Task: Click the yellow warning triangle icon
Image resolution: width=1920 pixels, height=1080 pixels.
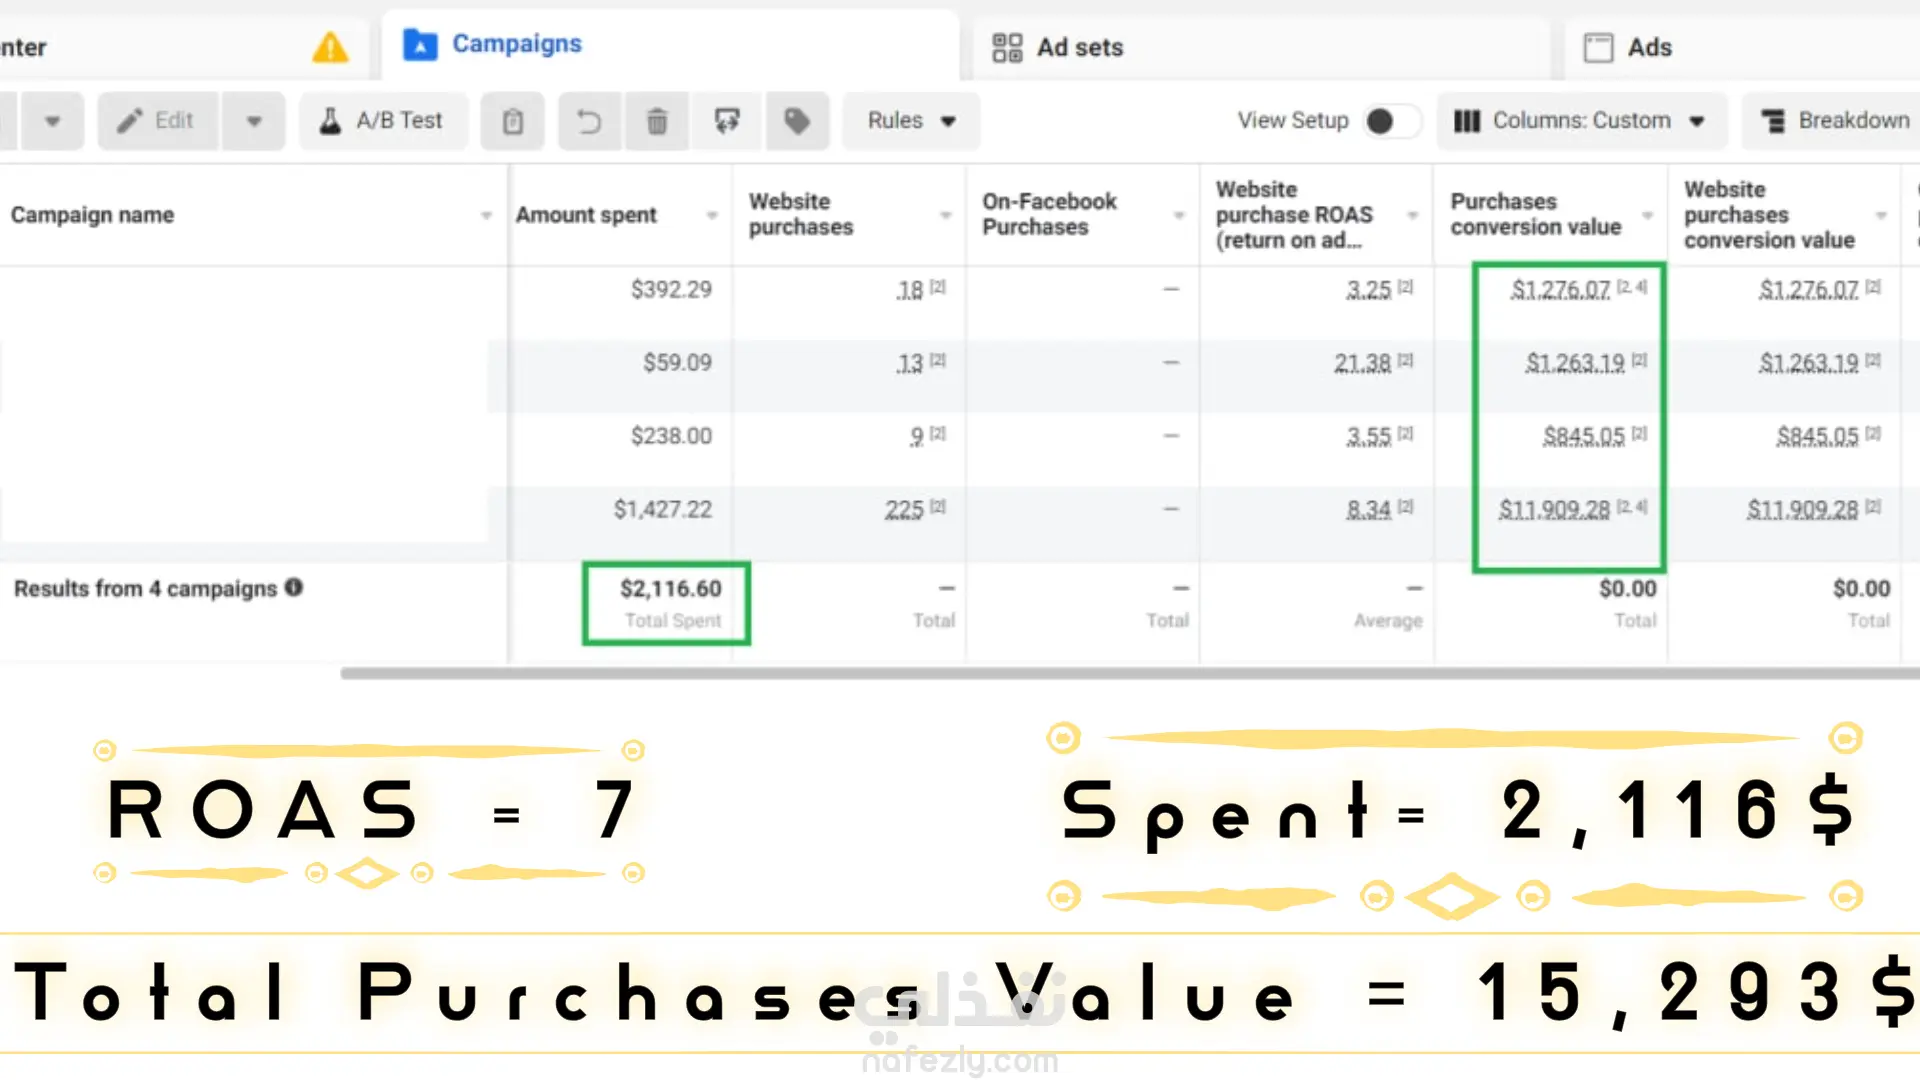Action: 330,47
